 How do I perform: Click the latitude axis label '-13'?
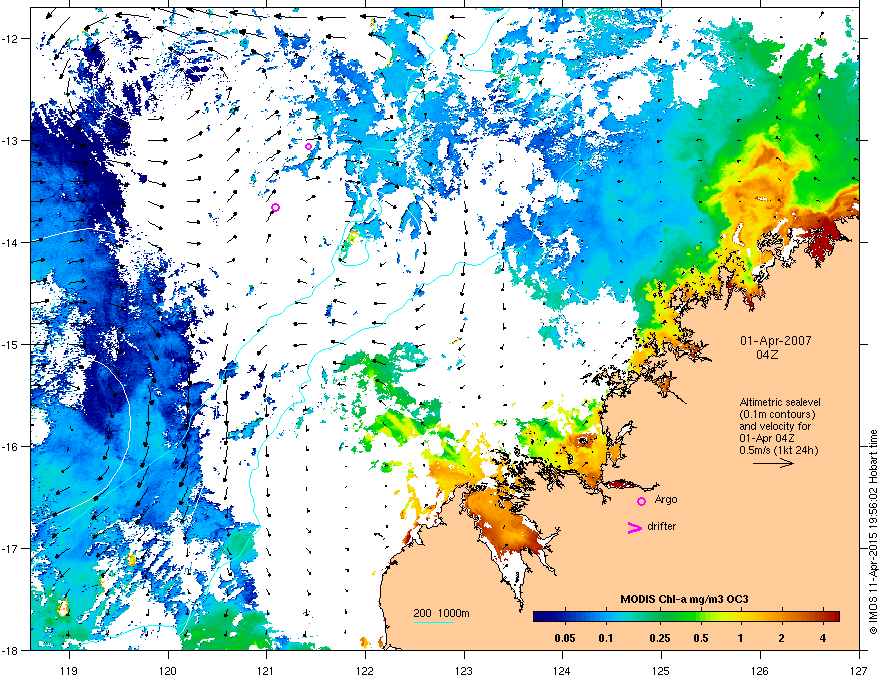tap(11, 140)
